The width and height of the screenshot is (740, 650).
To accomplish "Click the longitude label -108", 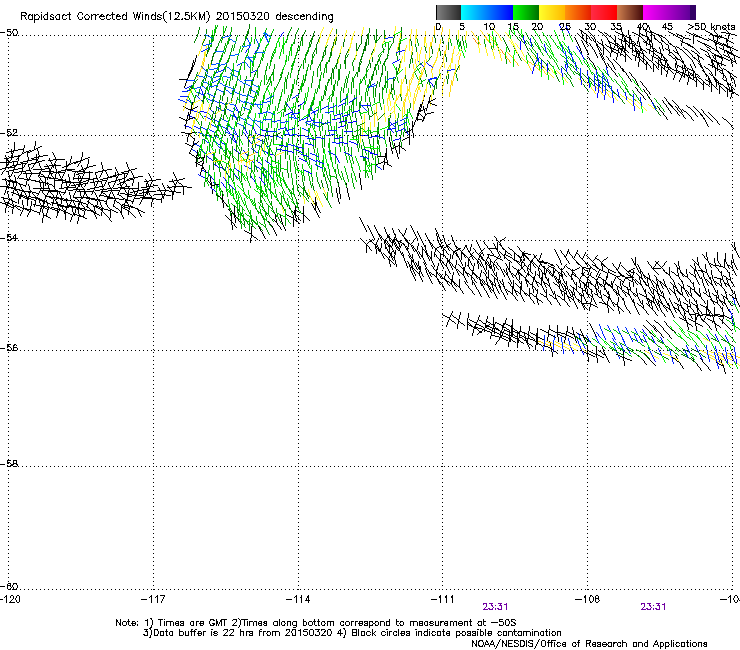I will (x=588, y=599).
